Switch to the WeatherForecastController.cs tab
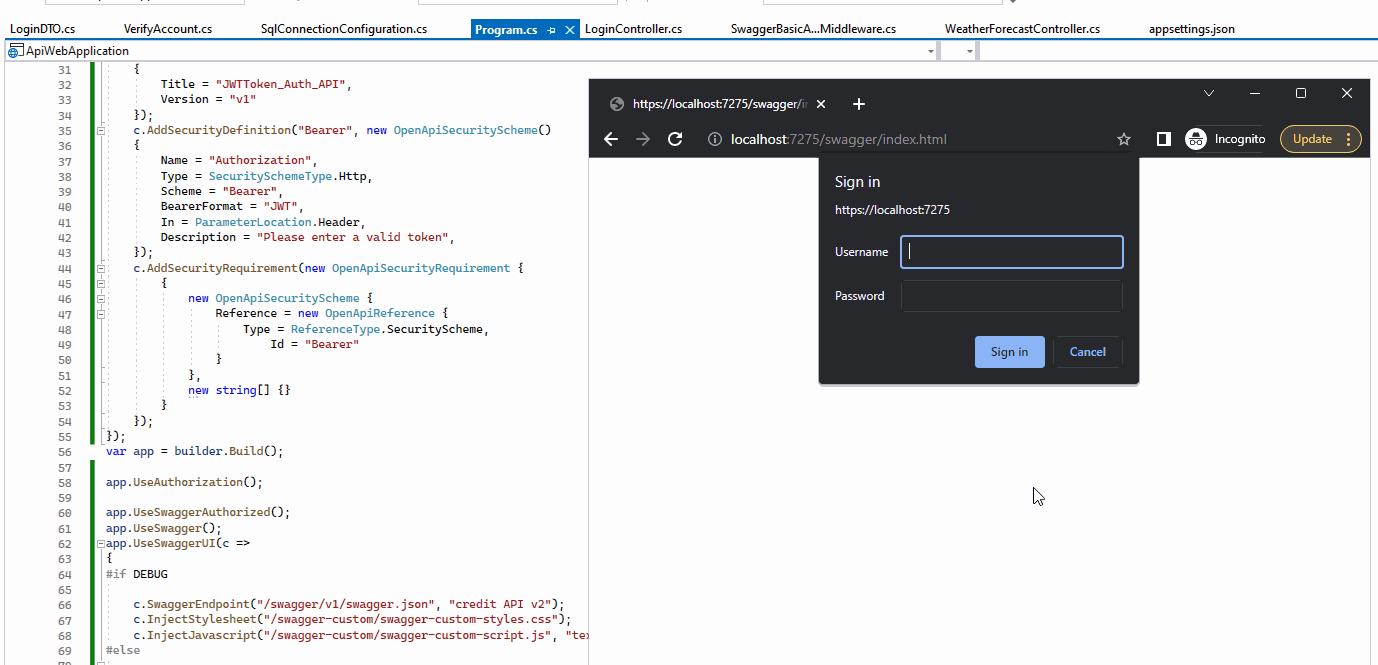Image resolution: width=1378 pixels, height=665 pixels. coord(1022,29)
